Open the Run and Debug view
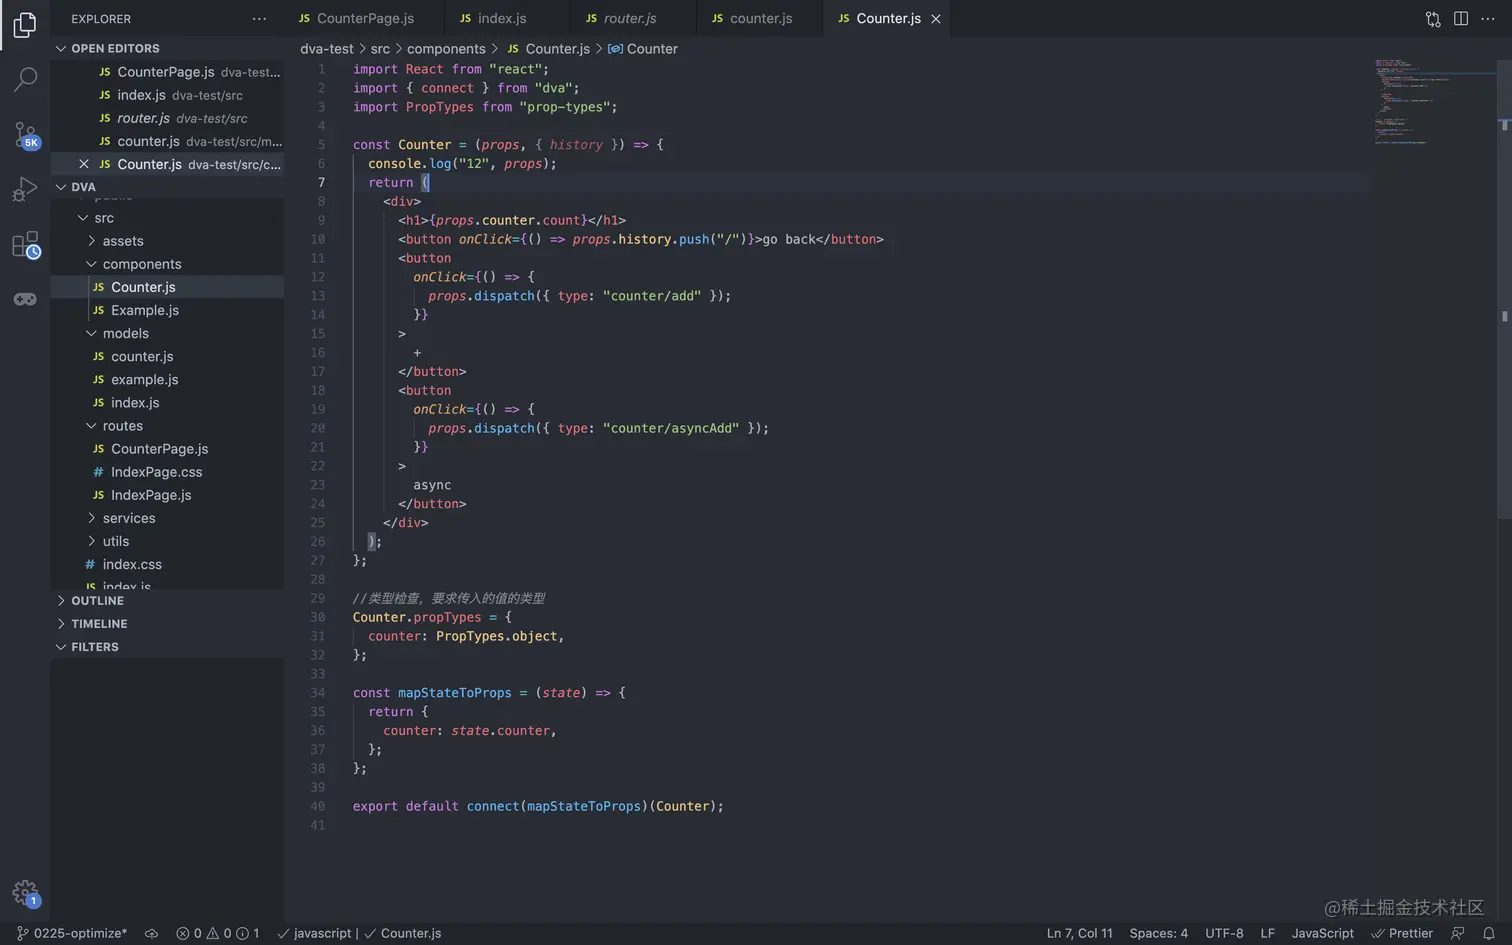Screen dimensions: 1512x945 (25, 189)
